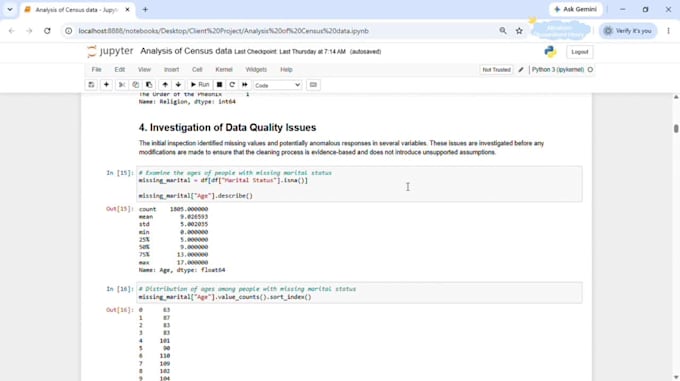The image size is (680, 381).
Task: Cut selected cells with the scissors icon
Action: tap(122, 85)
